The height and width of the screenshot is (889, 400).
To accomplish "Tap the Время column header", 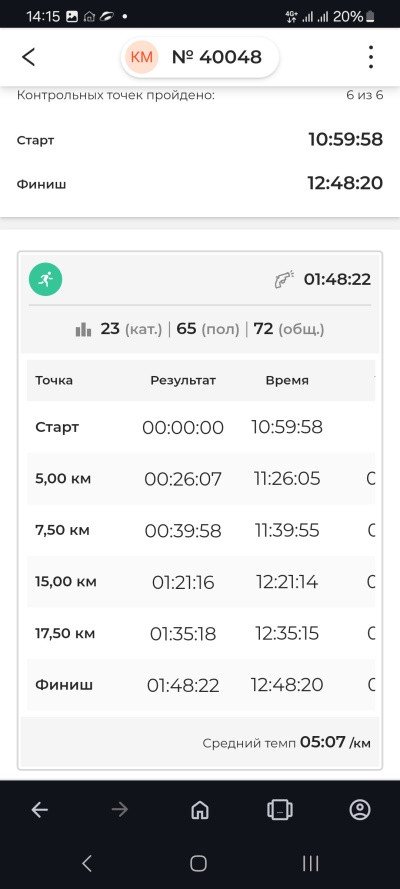I will click(x=287, y=380).
